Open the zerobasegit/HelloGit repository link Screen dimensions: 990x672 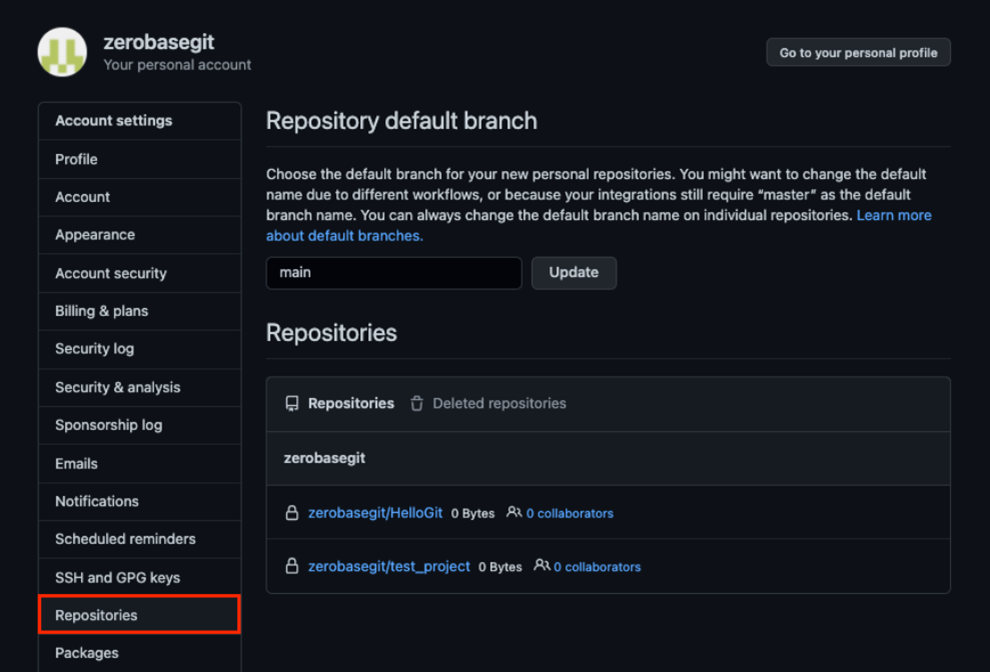pos(375,513)
